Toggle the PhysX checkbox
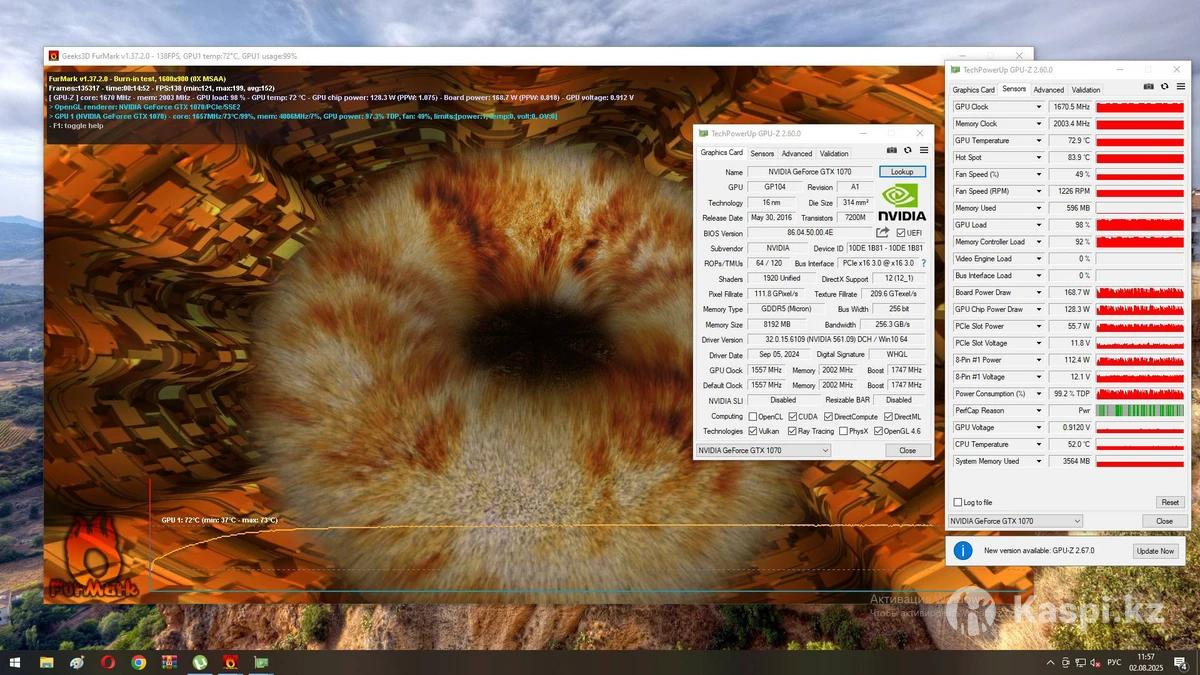Viewport: 1200px width, 675px height. pyautogui.click(x=843, y=431)
